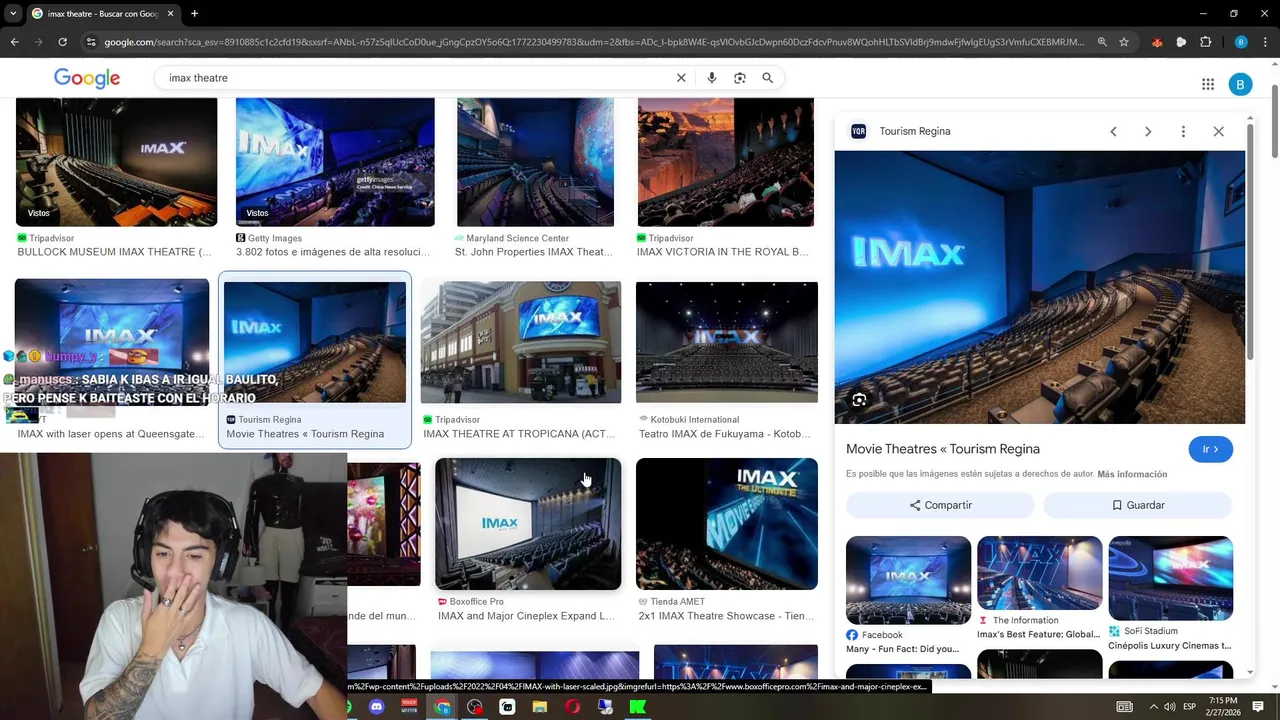This screenshot has height=720, width=1280.
Task: Open the Chrome three-dot menu
Action: point(1265,42)
